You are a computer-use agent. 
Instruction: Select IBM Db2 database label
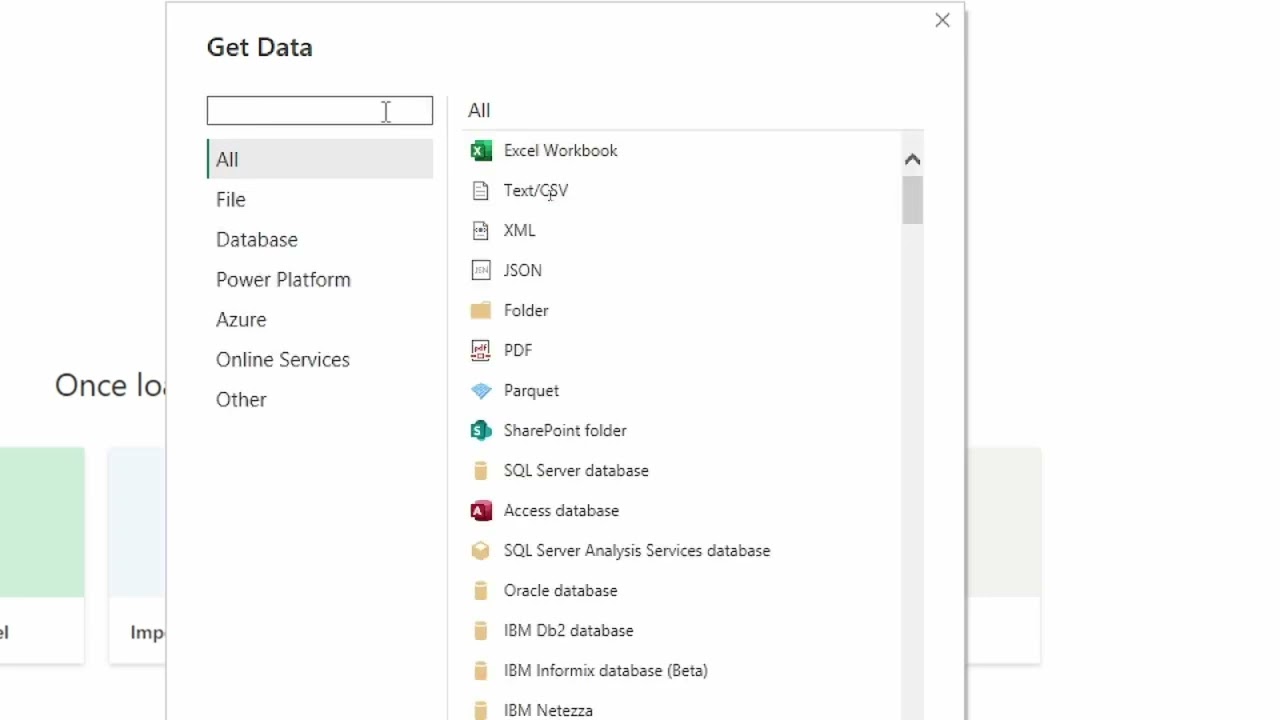[568, 631]
